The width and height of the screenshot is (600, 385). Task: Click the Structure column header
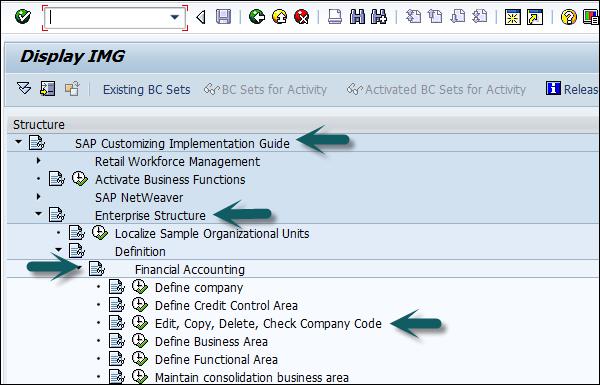pyautogui.click(x=39, y=125)
